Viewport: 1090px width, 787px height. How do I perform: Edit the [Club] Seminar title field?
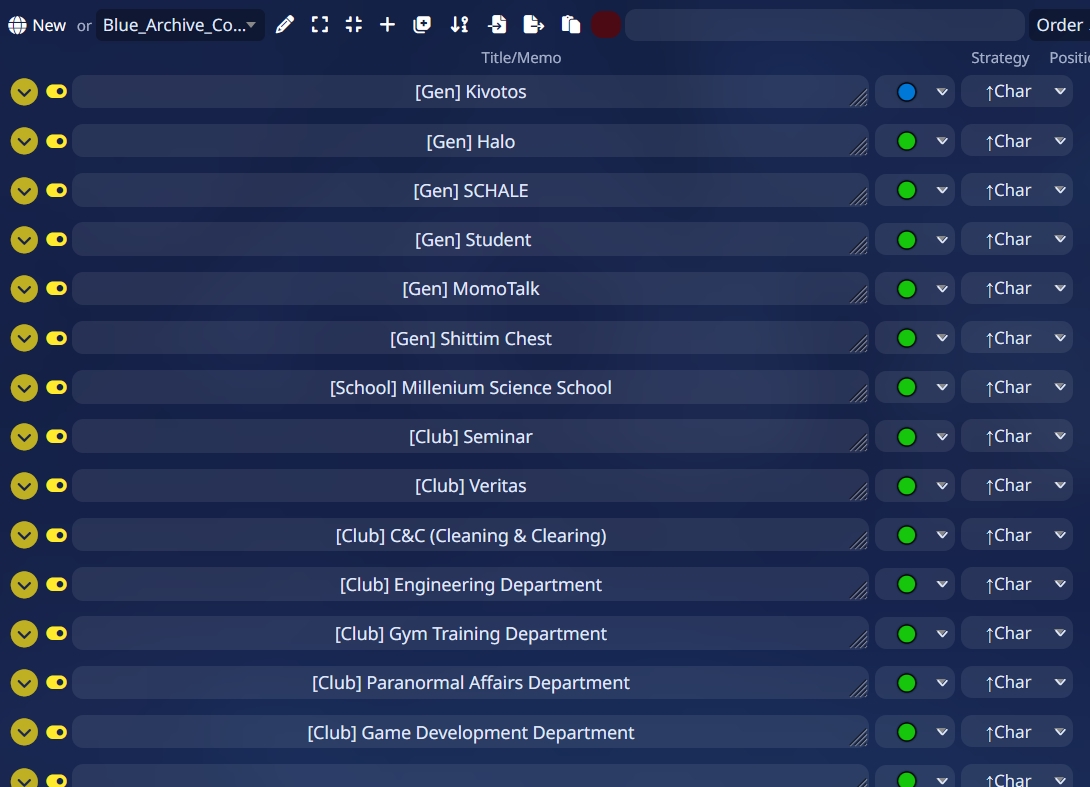[x=471, y=437]
